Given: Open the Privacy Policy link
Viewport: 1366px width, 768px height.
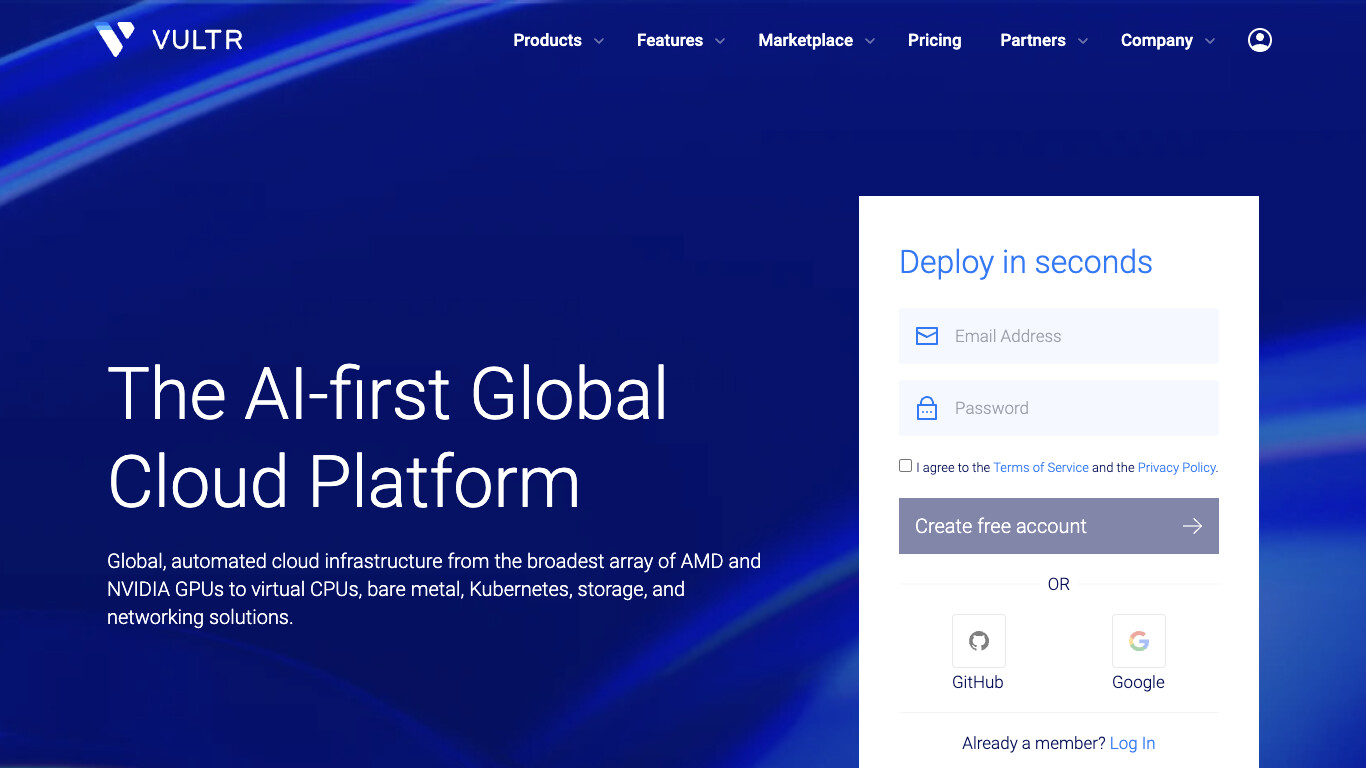Looking at the screenshot, I should coord(1177,467).
